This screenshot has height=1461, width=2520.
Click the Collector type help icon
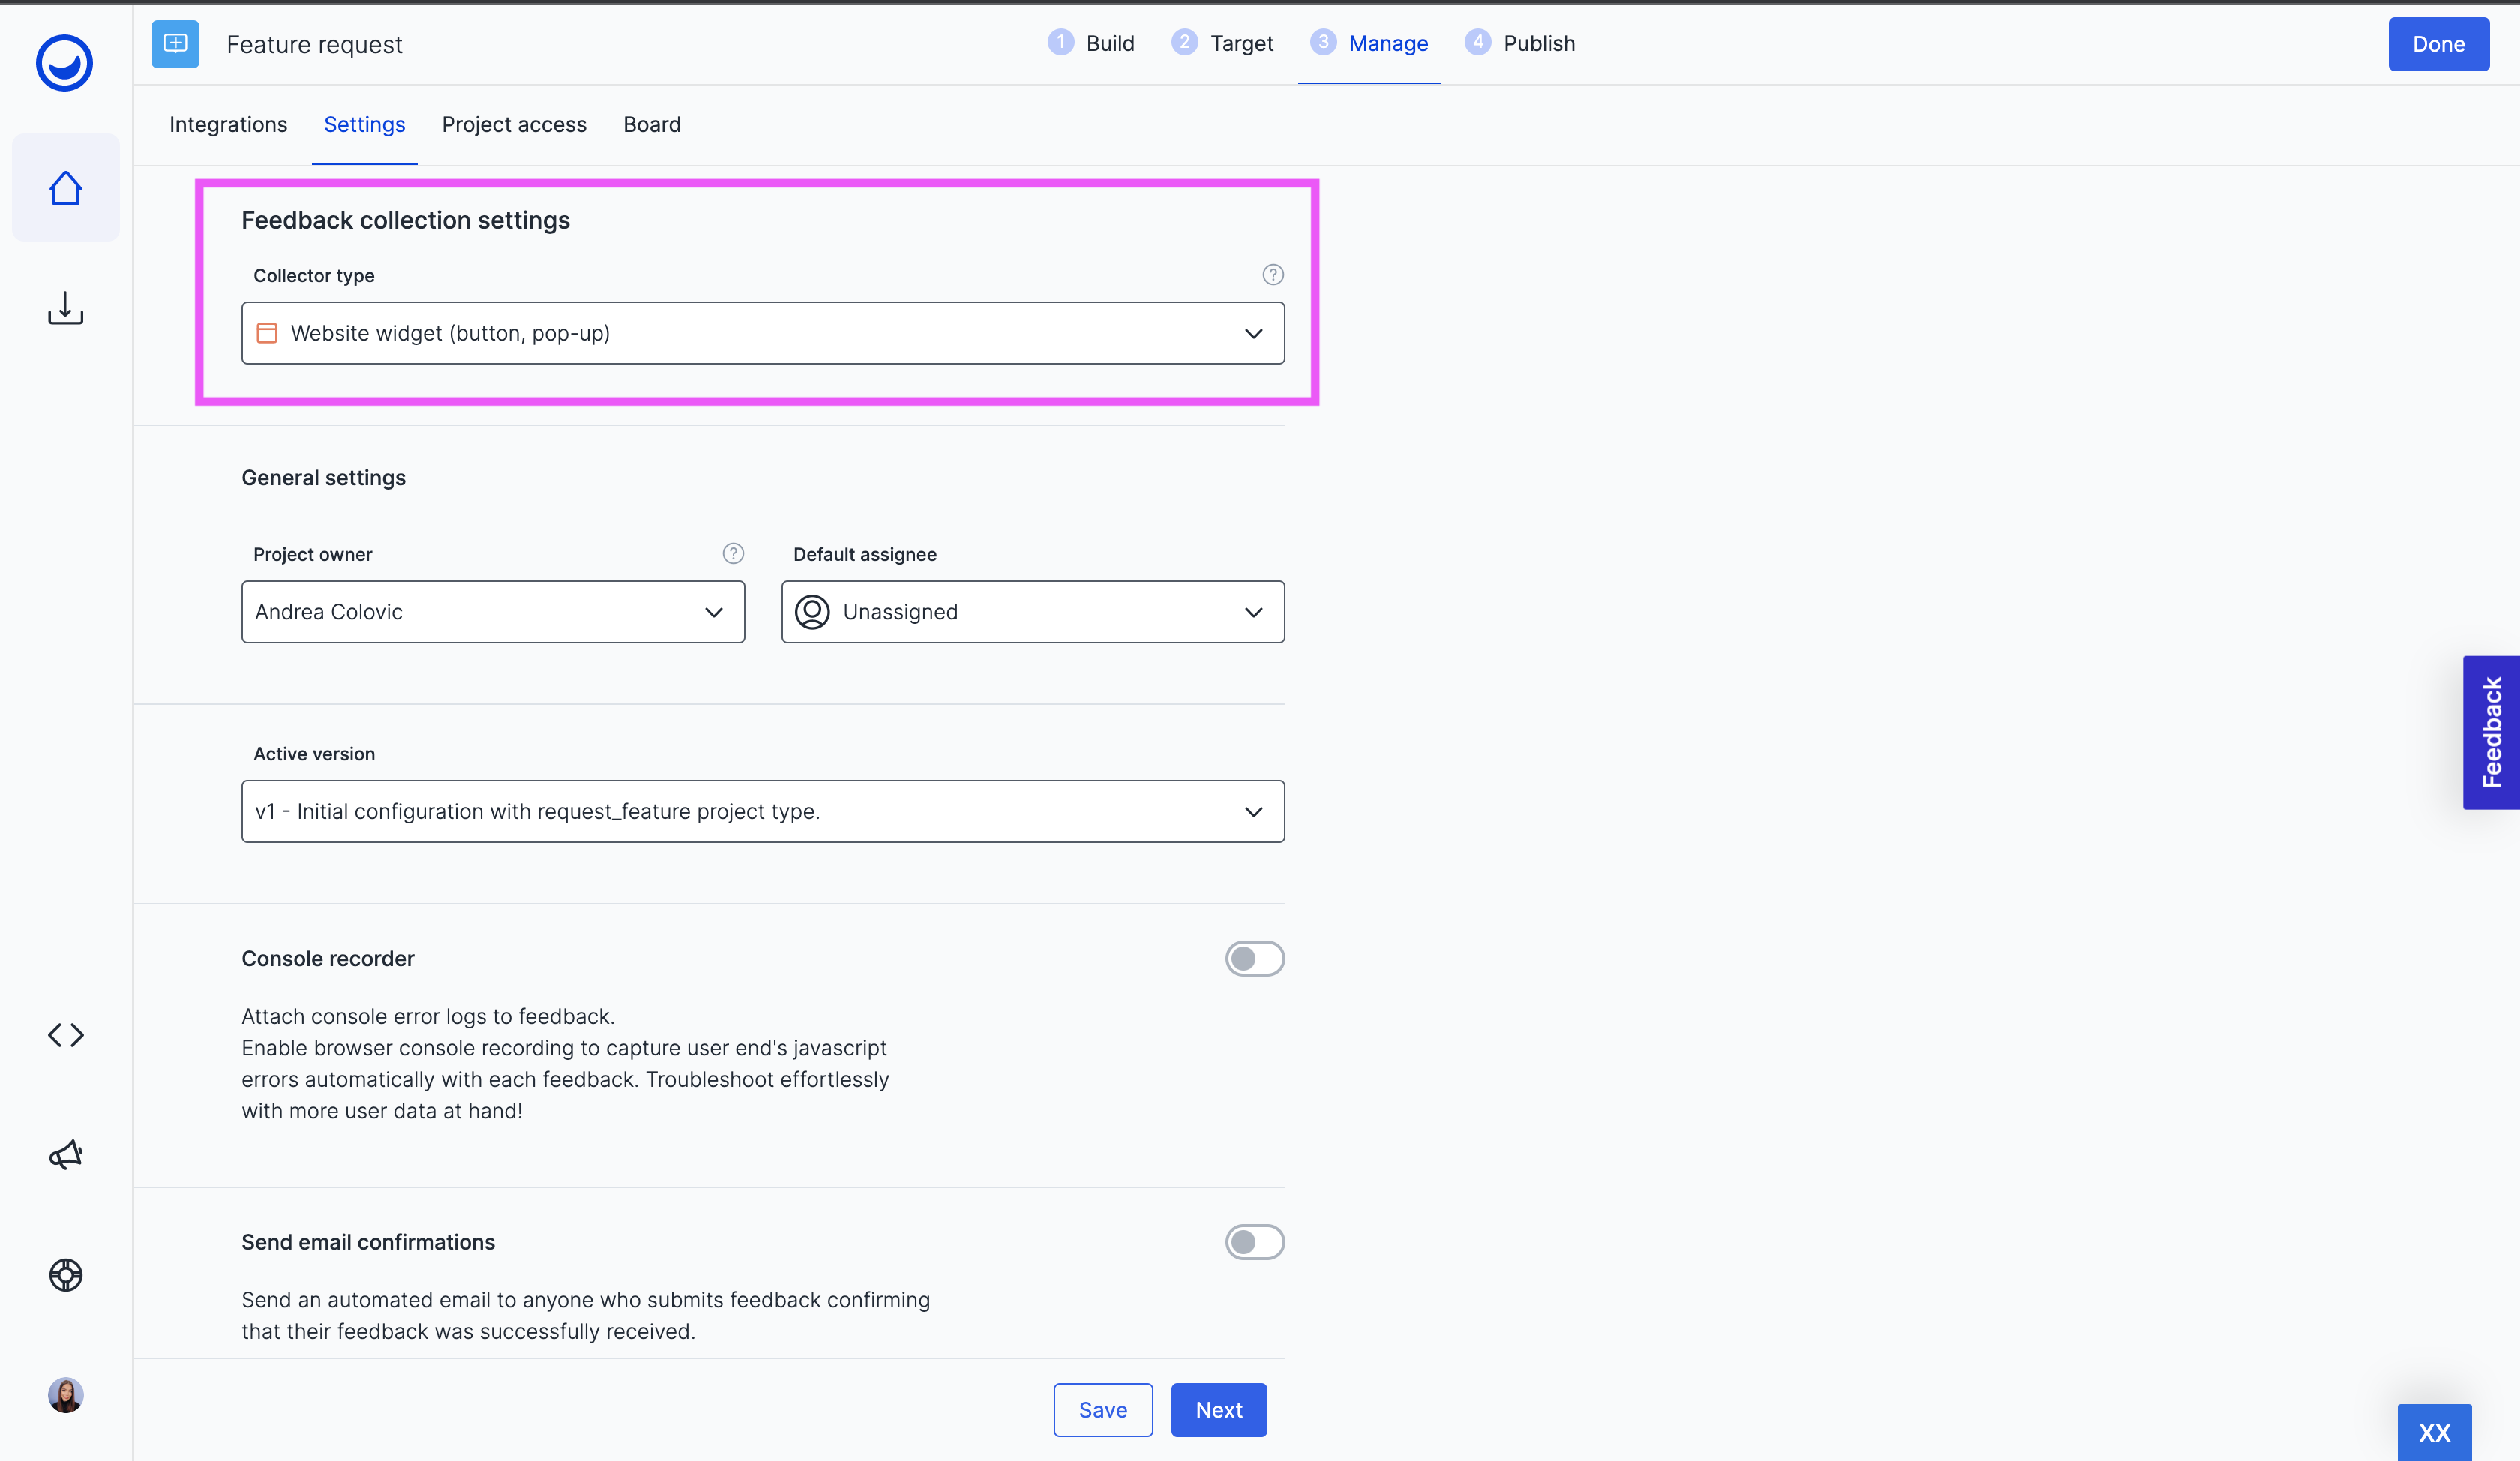click(x=1272, y=274)
